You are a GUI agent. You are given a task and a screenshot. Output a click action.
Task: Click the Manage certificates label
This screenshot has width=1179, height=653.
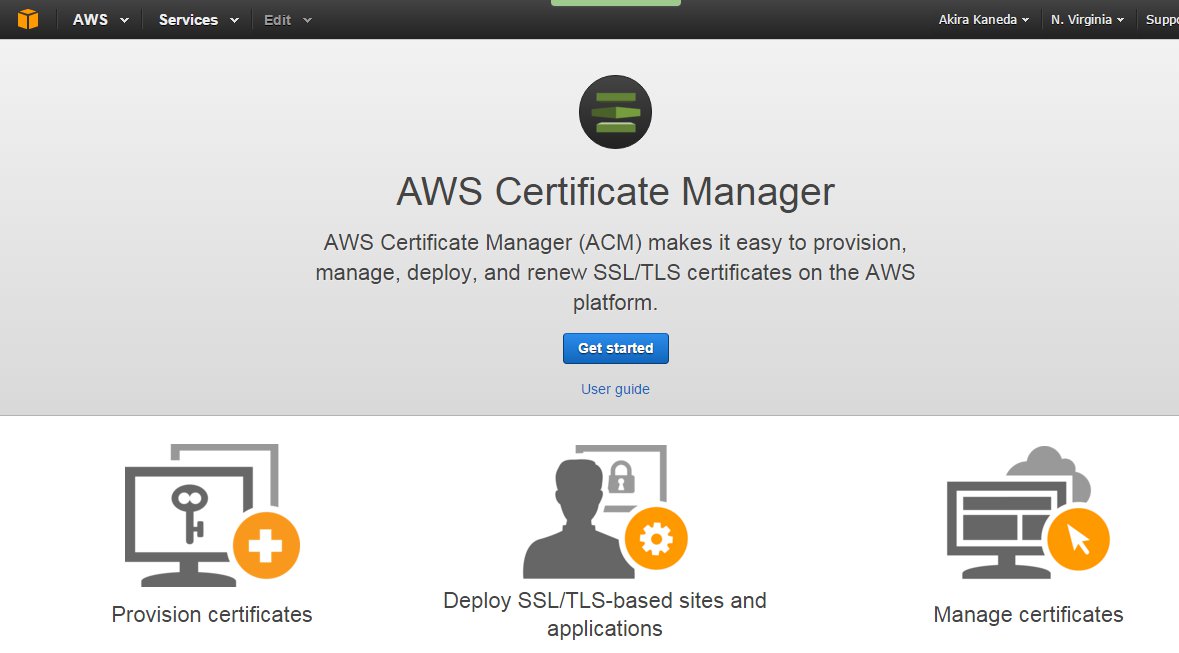tap(1028, 614)
